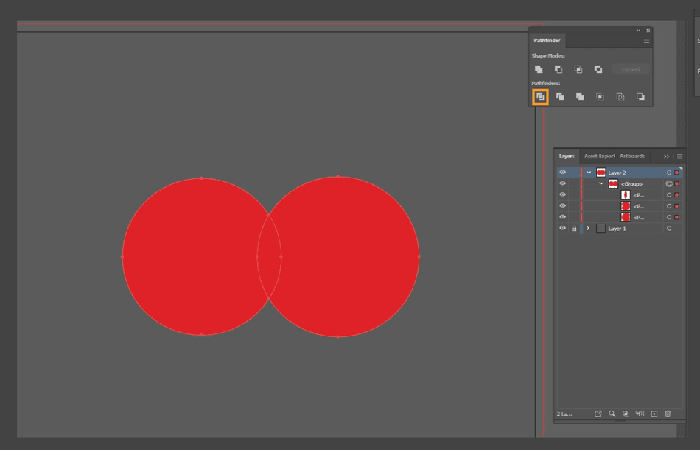Click first path thumbnail under Group
This screenshot has width=700, height=450.
pyautogui.click(x=625, y=195)
